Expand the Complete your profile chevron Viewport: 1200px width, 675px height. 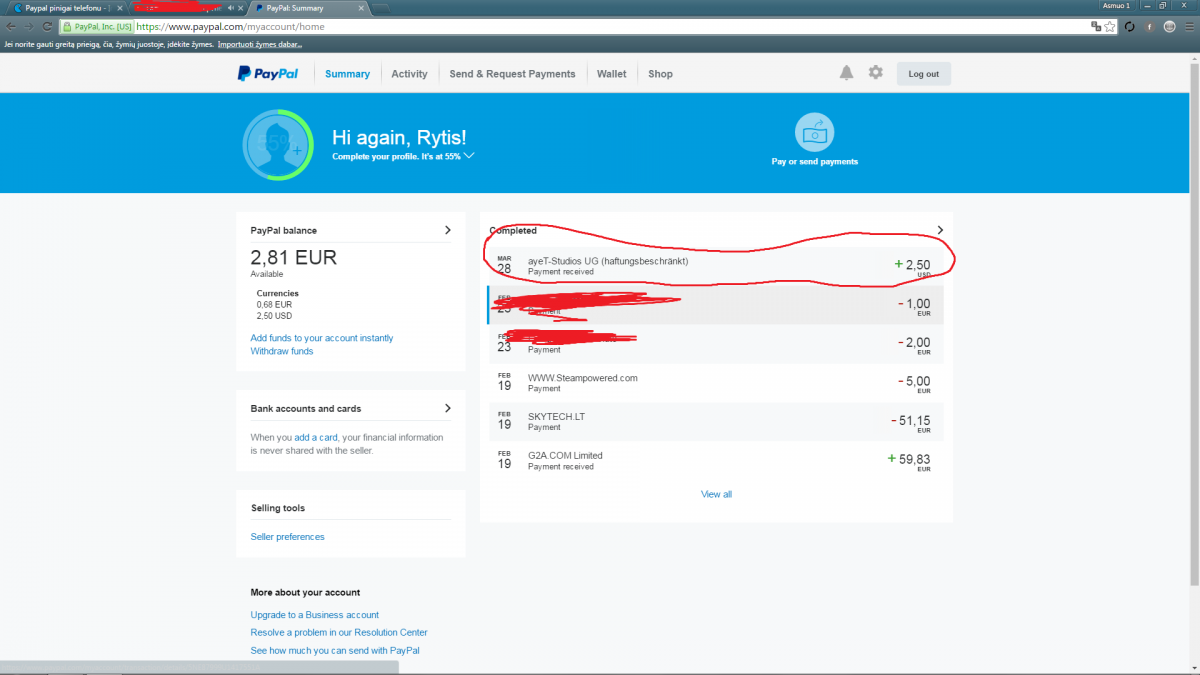[x=469, y=156]
